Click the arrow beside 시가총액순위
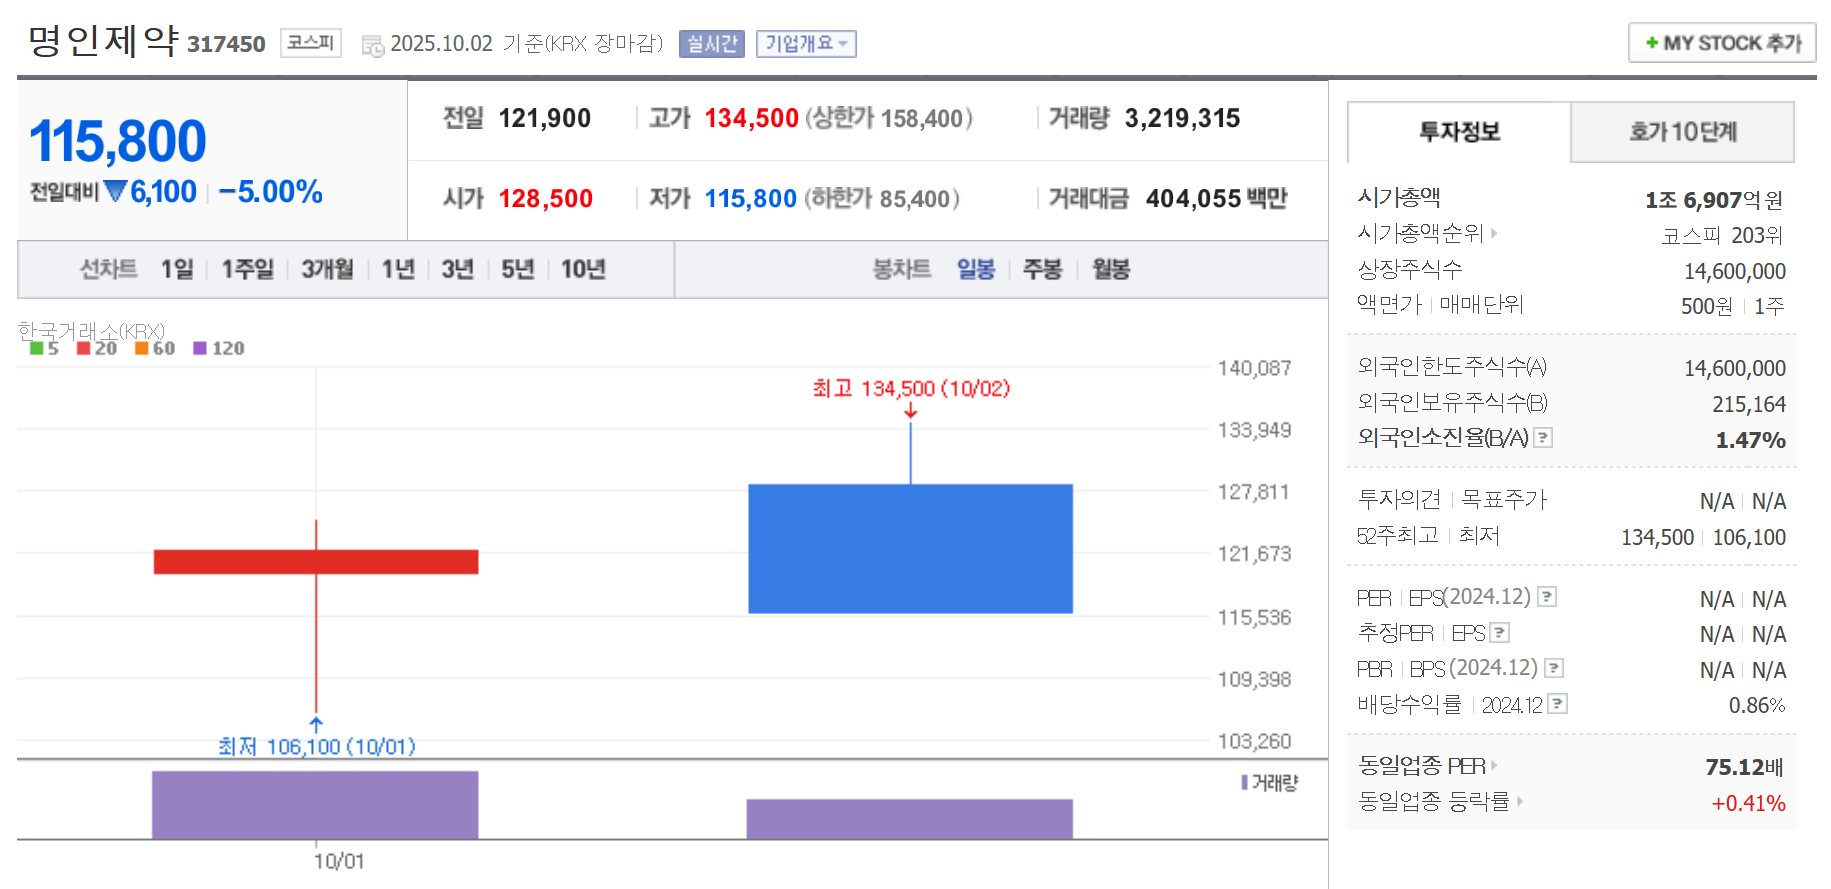This screenshot has width=1831, height=889. coord(1494,233)
